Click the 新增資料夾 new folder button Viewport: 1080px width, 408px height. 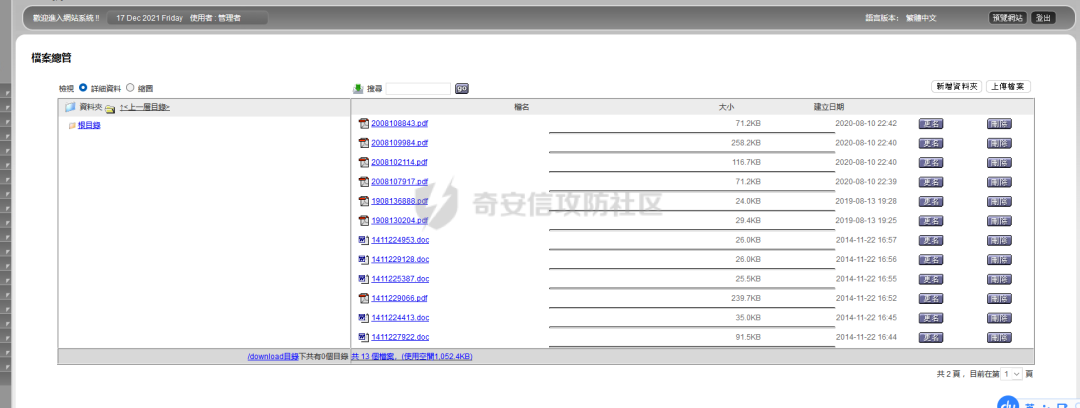pyautogui.click(x=956, y=87)
